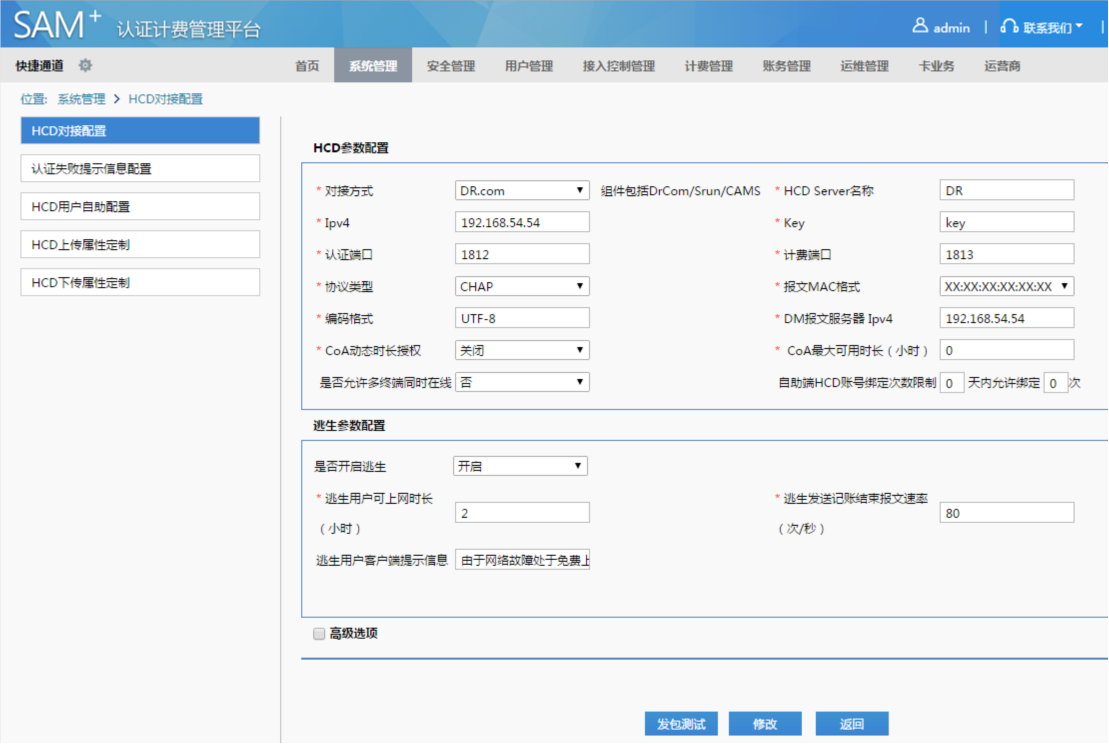Select HCD下传属性定制 in the sidebar
The width and height of the screenshot is (1109, 744).
(x=140, y=283)
